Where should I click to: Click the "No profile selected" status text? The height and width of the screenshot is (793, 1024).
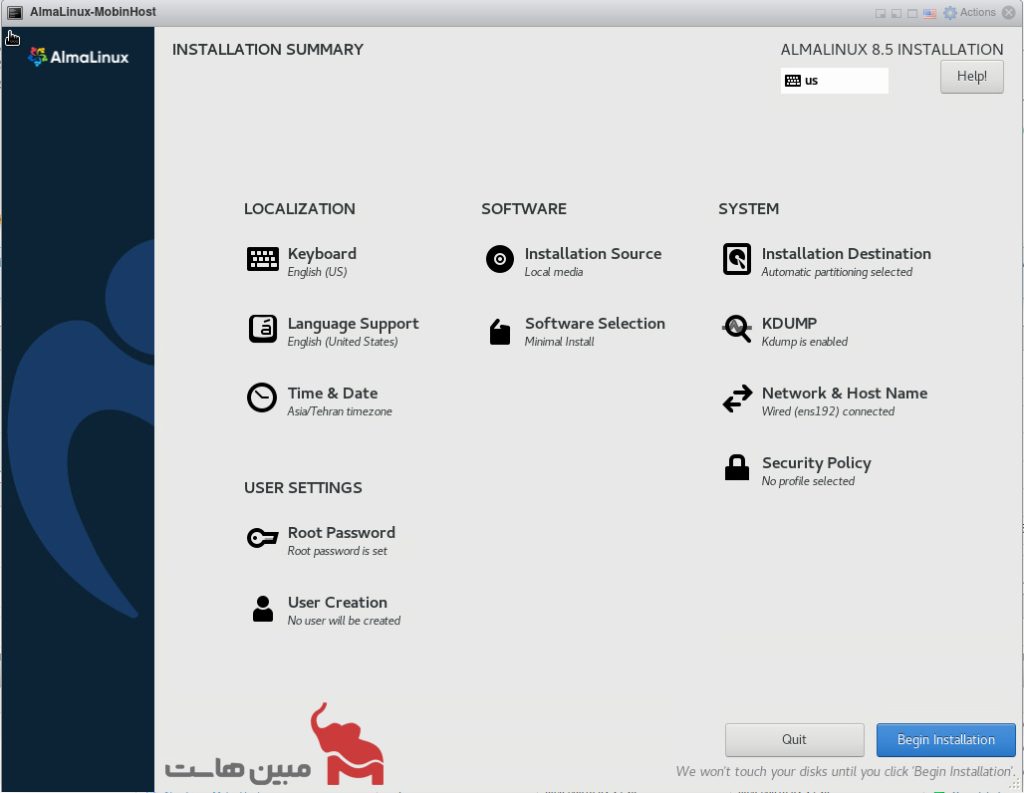pyautogui.click(x=808, y=481)
